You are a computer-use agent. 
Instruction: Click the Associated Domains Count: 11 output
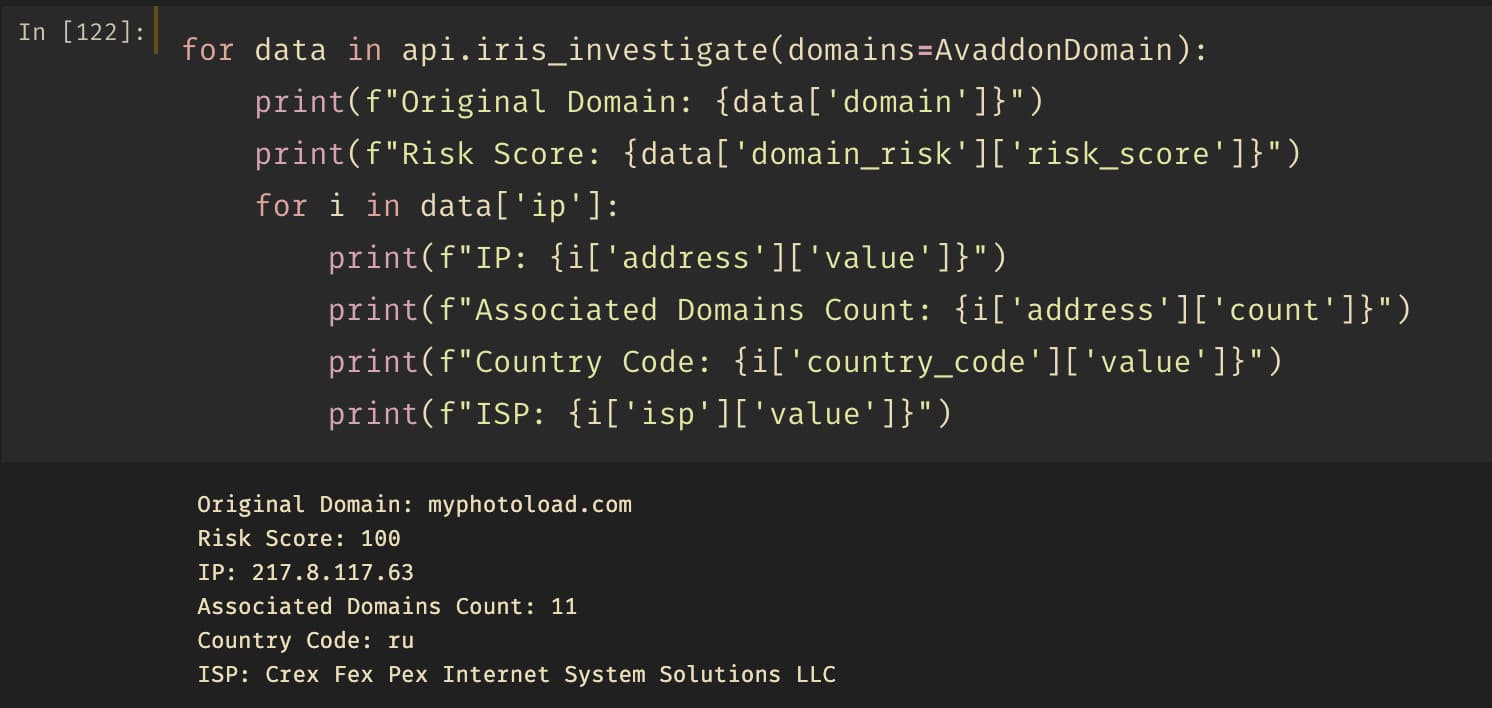[387, 607]
